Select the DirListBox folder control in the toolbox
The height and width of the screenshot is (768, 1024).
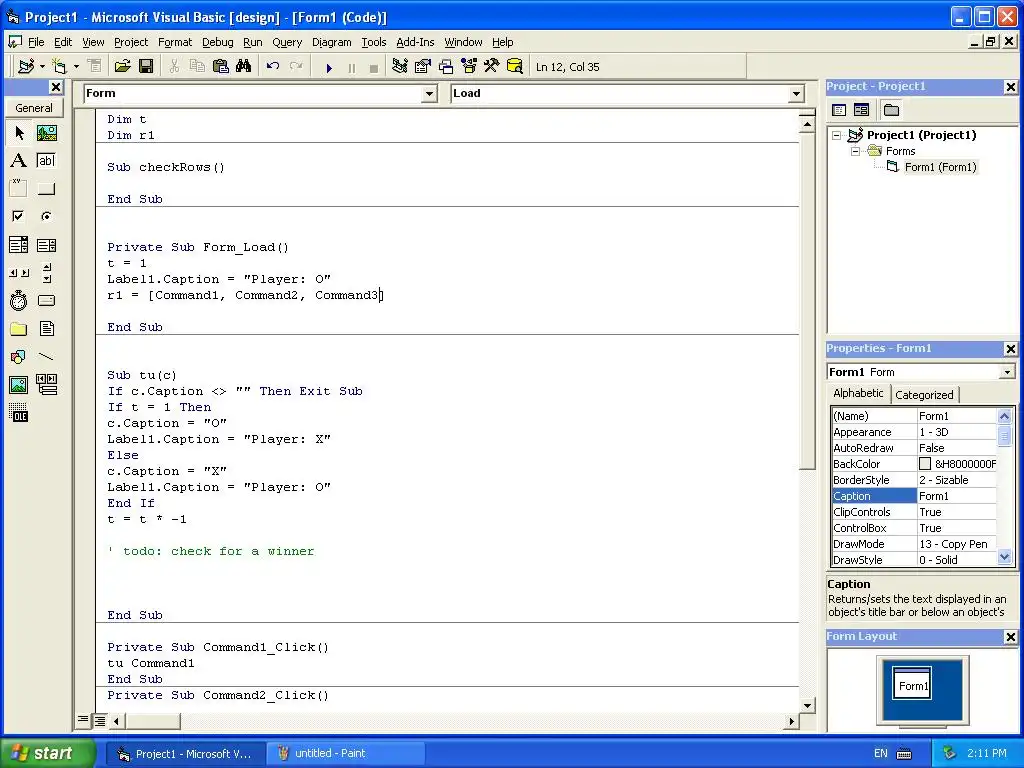tap(19, 328)
